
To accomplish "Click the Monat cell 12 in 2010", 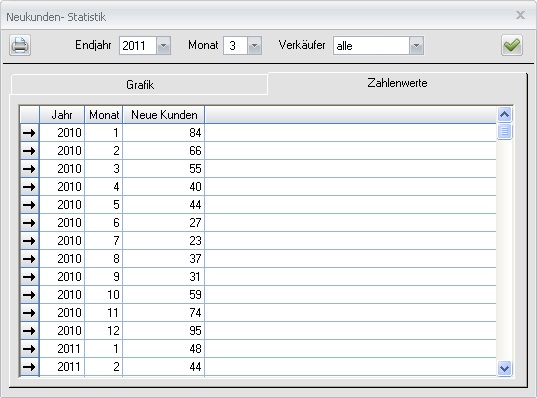I will tap(104, 331).
